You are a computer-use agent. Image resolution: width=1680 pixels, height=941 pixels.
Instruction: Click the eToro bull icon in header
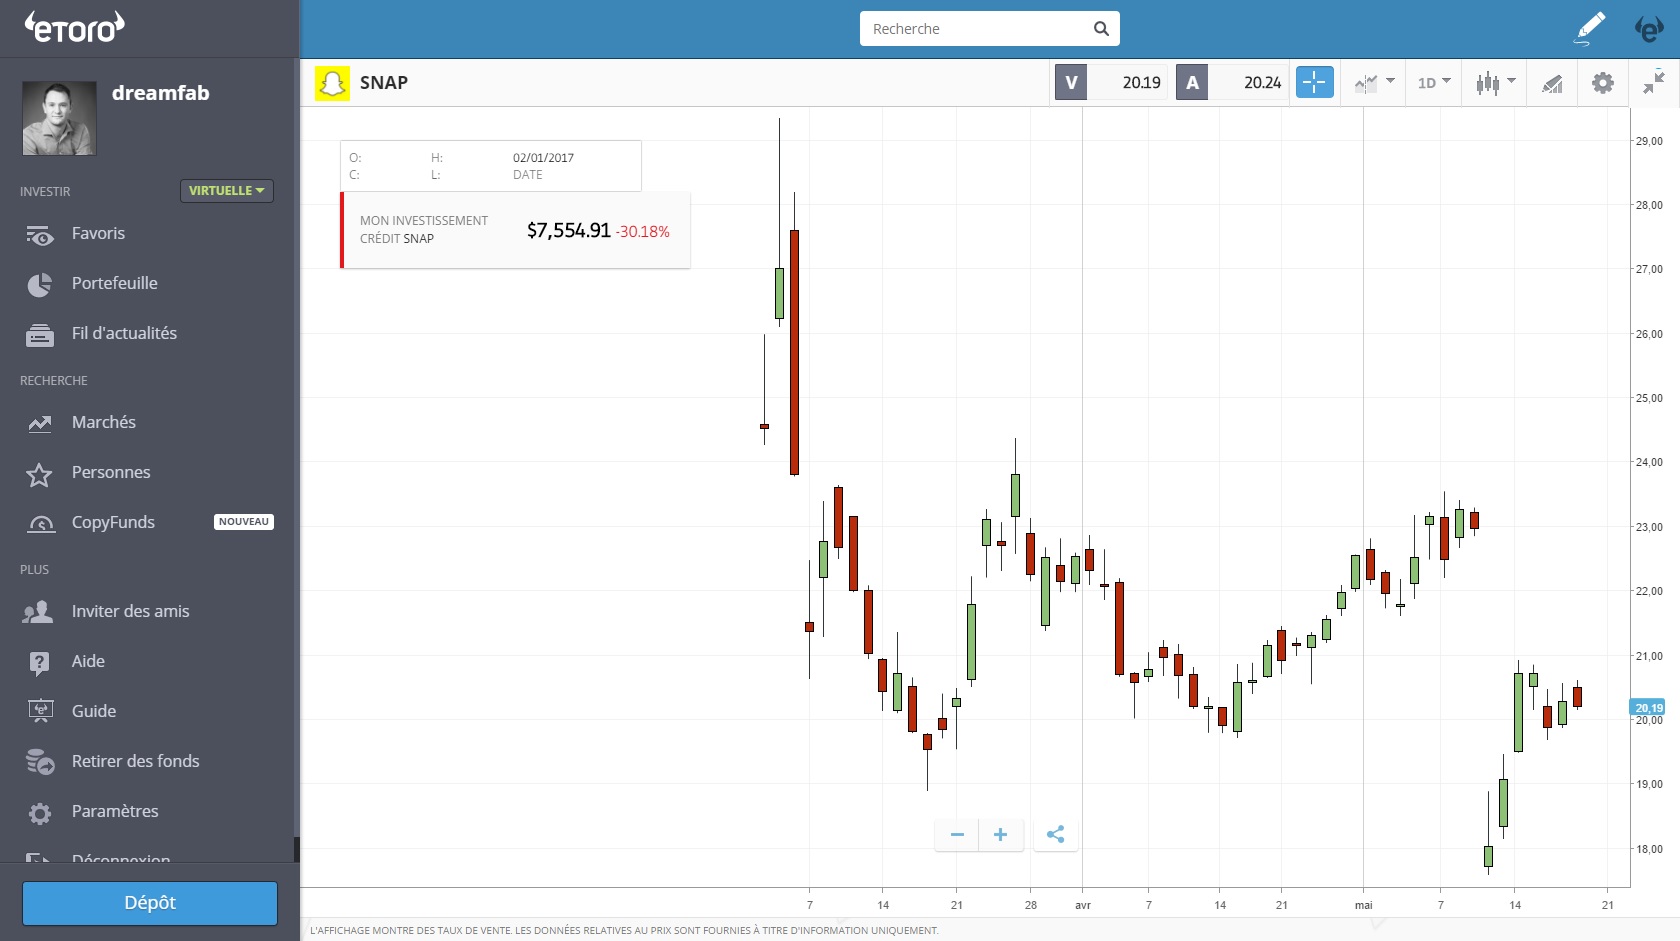(x=1649, y=28)
